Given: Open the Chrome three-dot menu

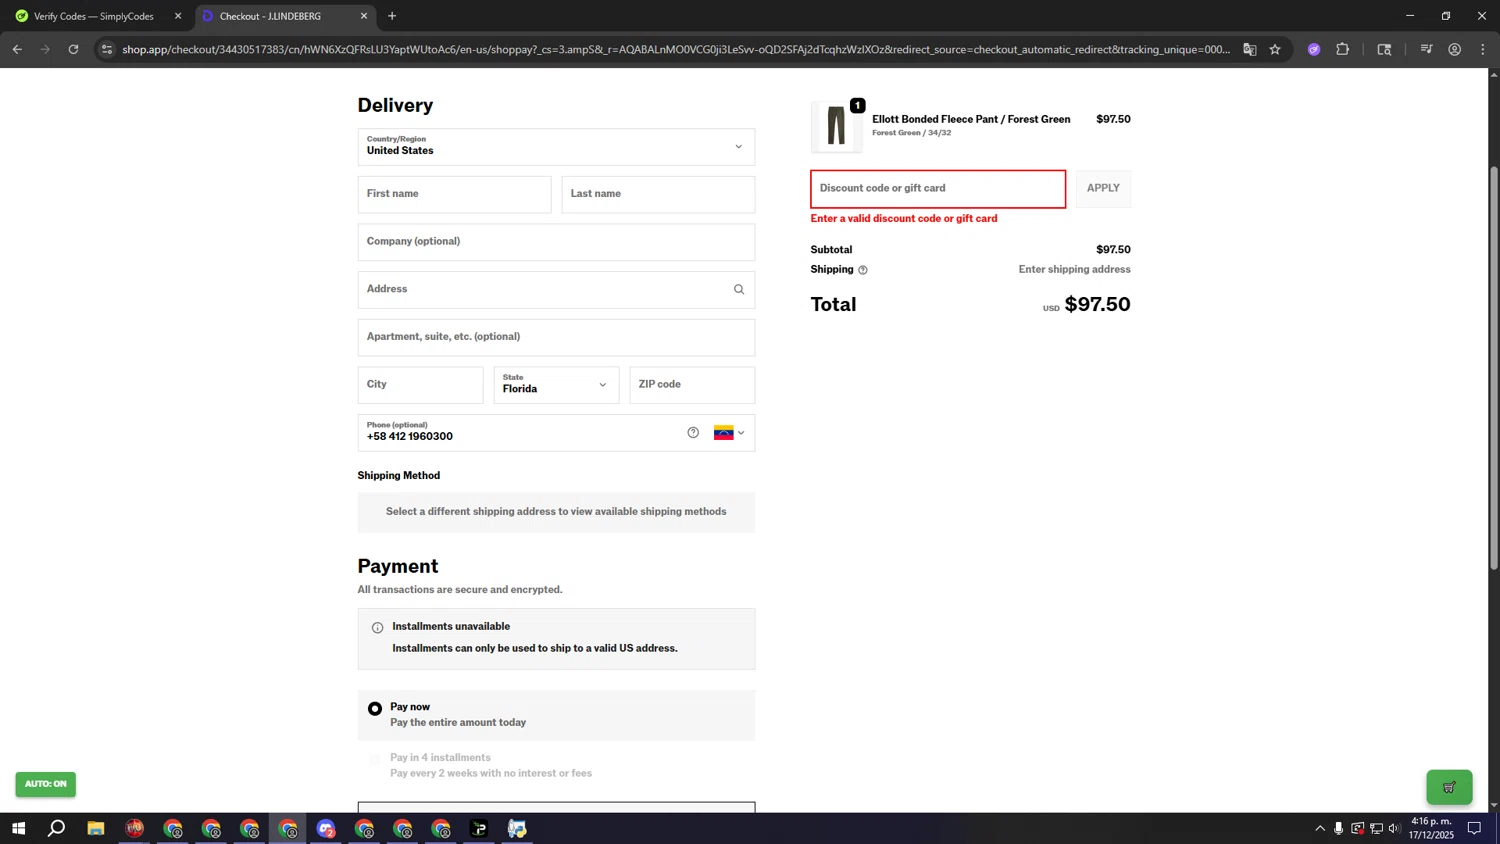Looking at the screenshot, I should click(x=1483, y=49).
